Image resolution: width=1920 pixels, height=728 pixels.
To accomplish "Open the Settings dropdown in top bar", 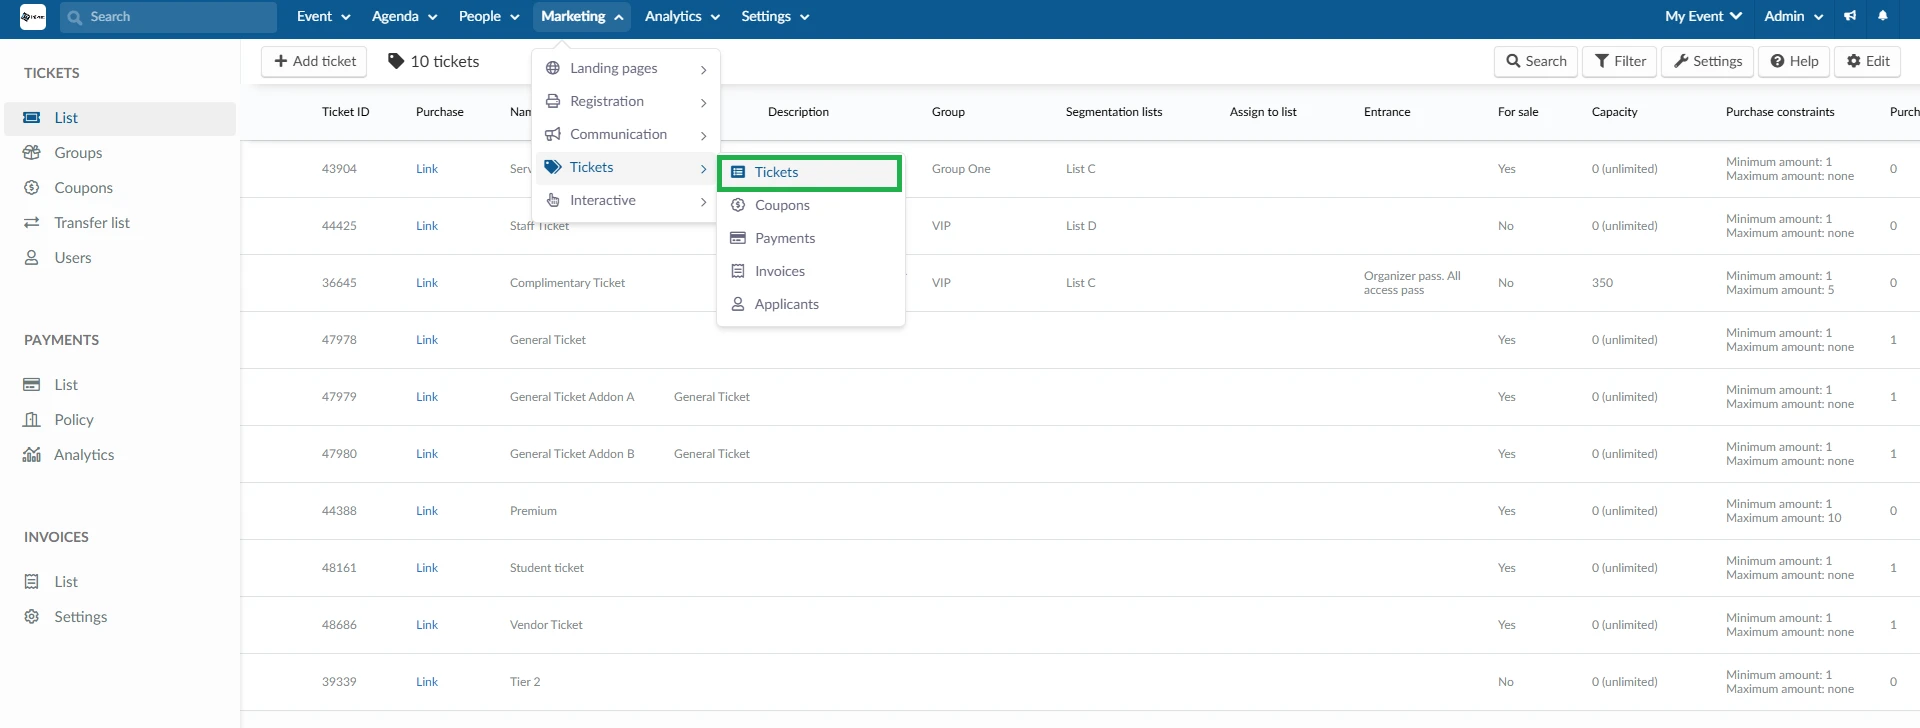I will (775, 16).
